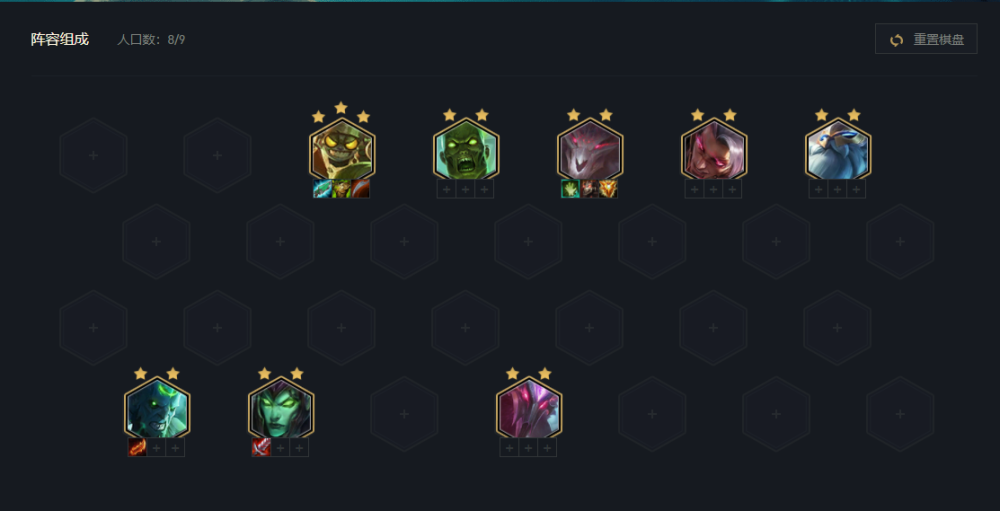Click the 重置棋盘 reset board button
Viewport: 1000px width, 511px height.
pyautogui.click(x=926, y=39)
